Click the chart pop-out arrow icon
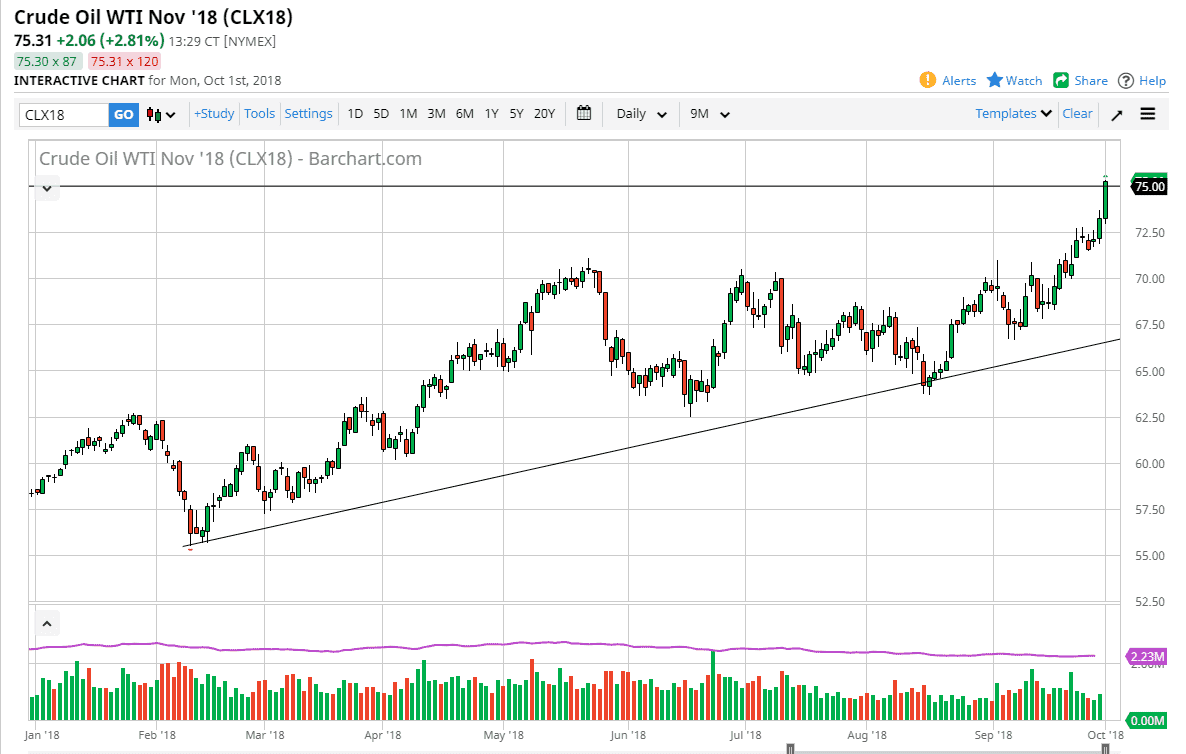The height and width of the screenshot is (754, 1186). [1117, 114]
